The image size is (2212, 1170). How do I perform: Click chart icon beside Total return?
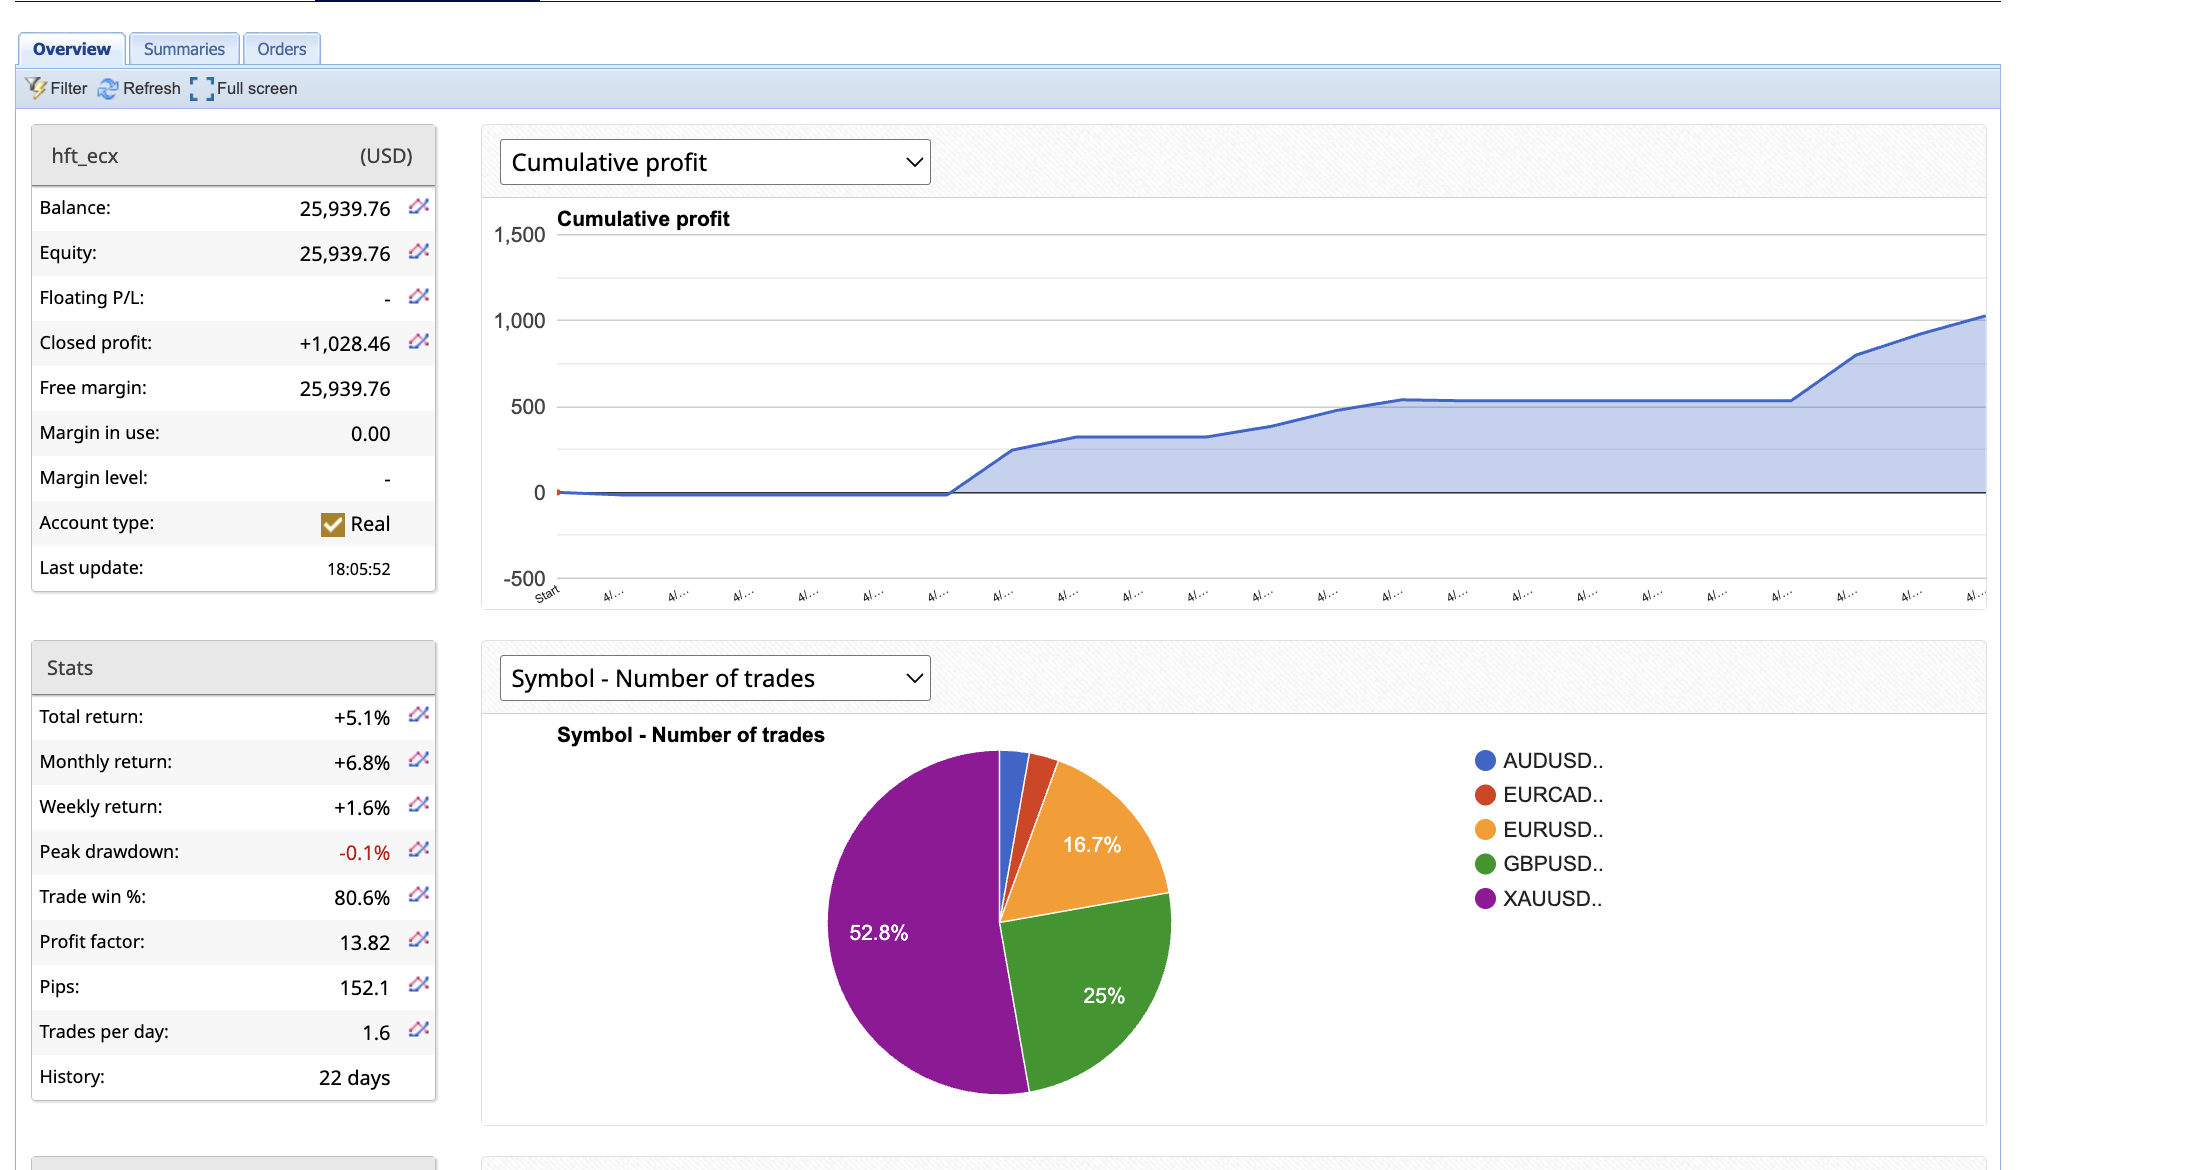(x=419, y=714)
